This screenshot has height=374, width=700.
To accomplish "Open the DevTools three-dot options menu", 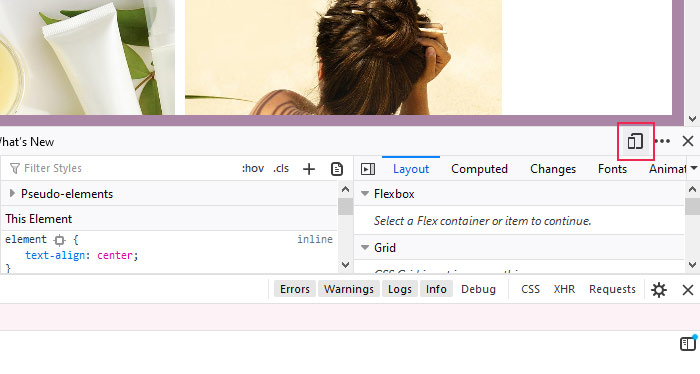I will pos(662,141).
